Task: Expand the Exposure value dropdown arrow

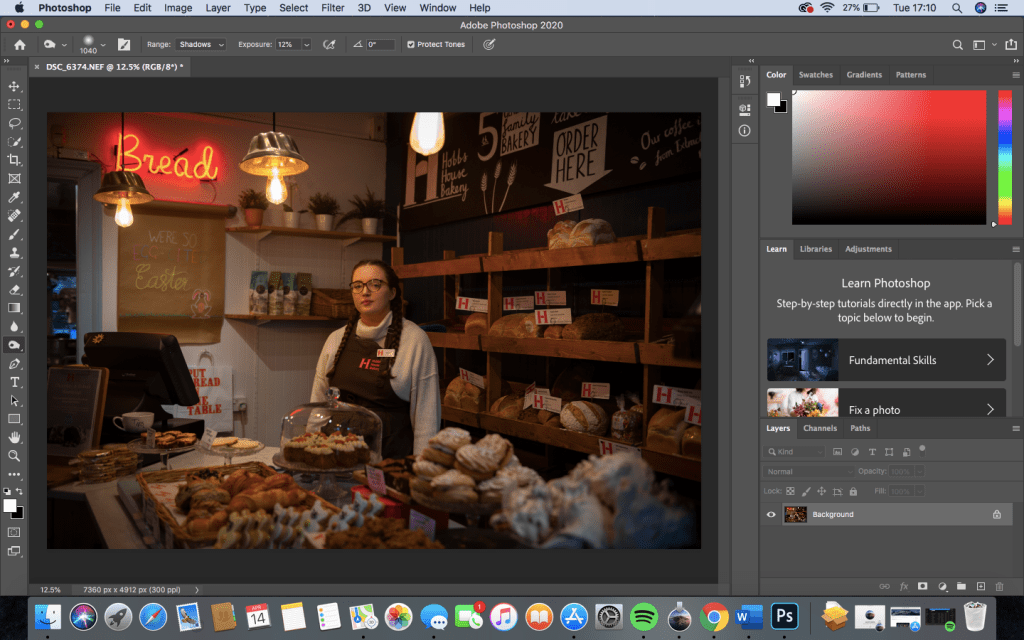Action: tap(306, 45)
